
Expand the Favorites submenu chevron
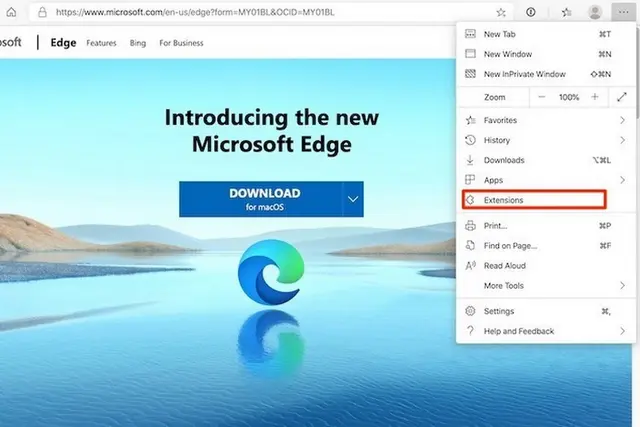[x=622, y=120]
